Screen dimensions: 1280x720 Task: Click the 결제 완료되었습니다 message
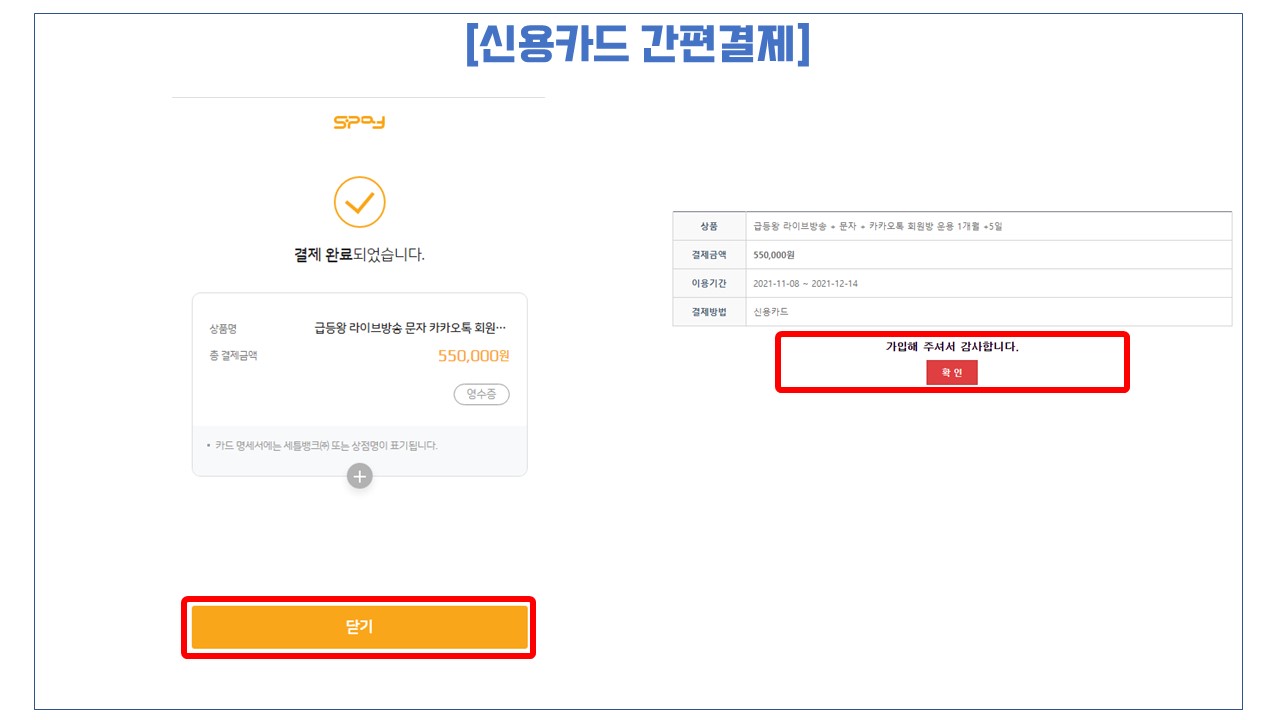point(359,255)
